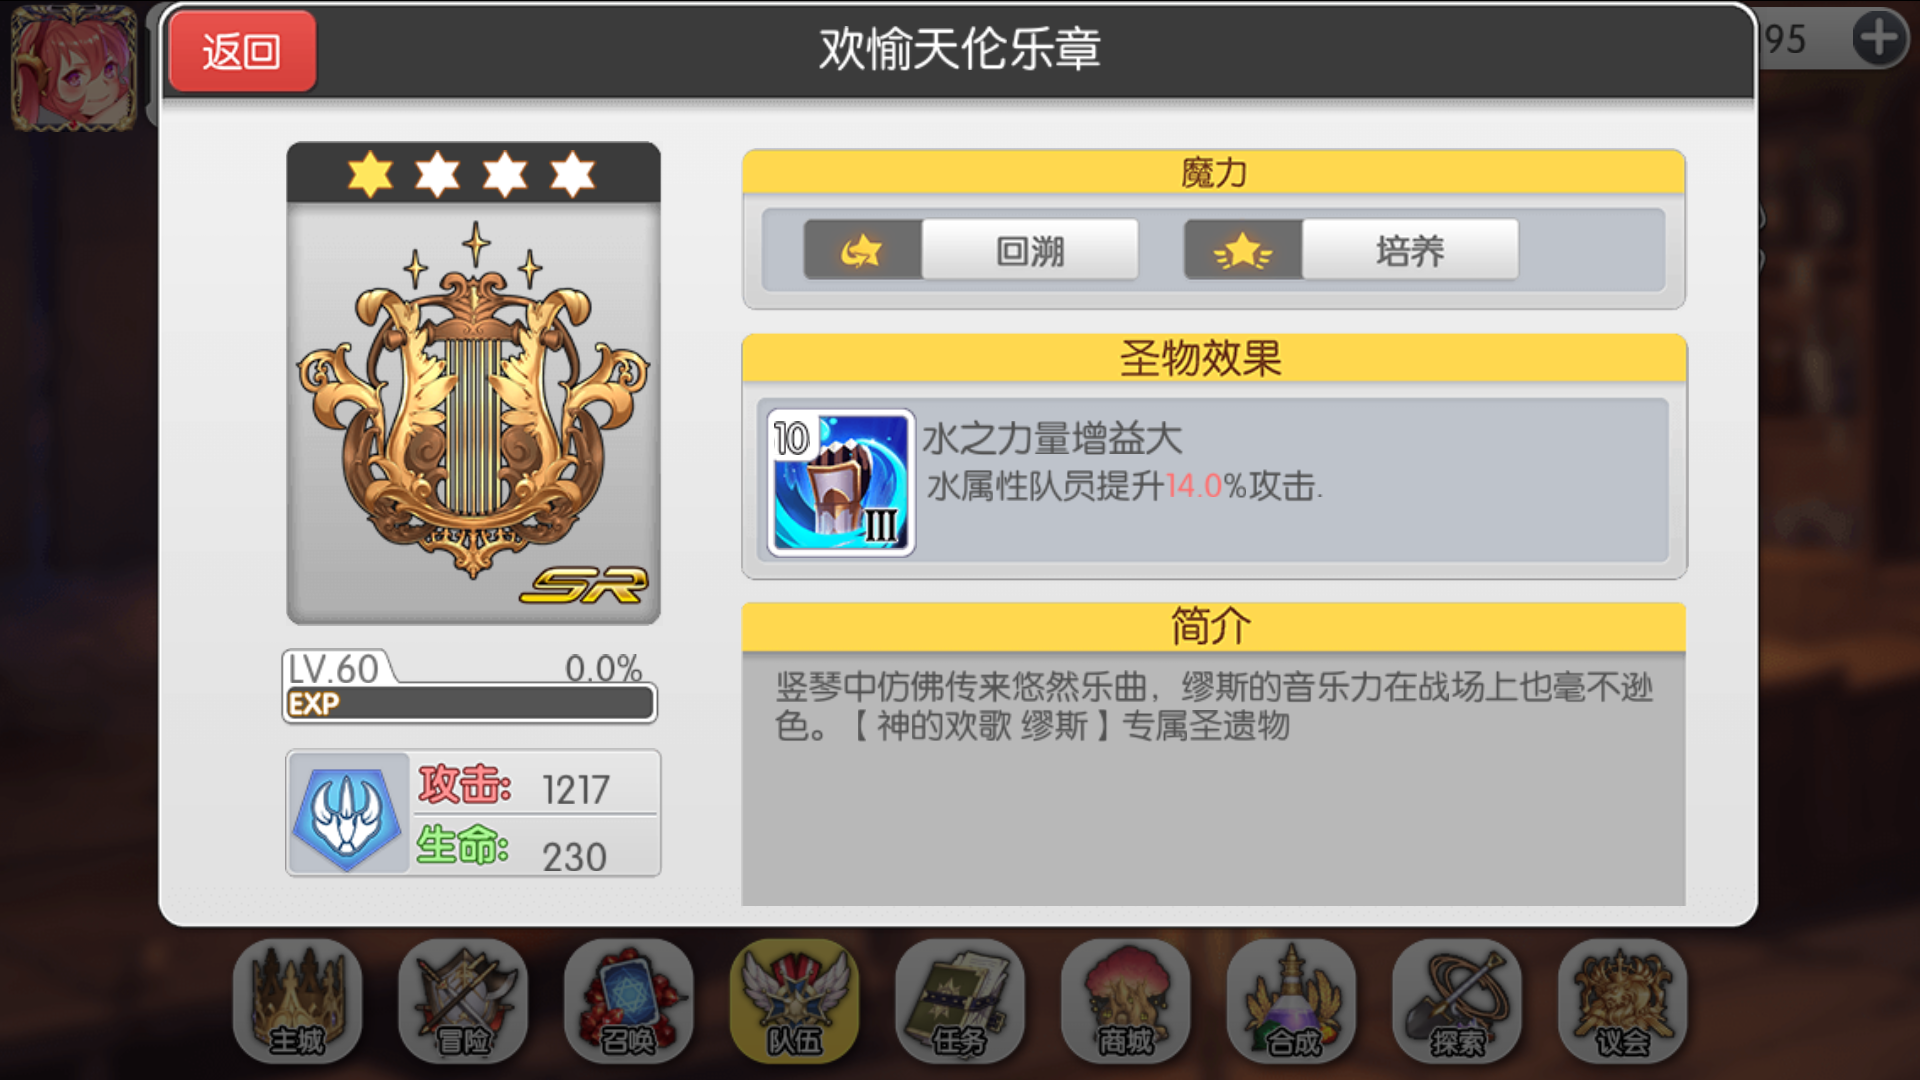
Task: Click the red 返回 back button
Action: pos(243,51)
